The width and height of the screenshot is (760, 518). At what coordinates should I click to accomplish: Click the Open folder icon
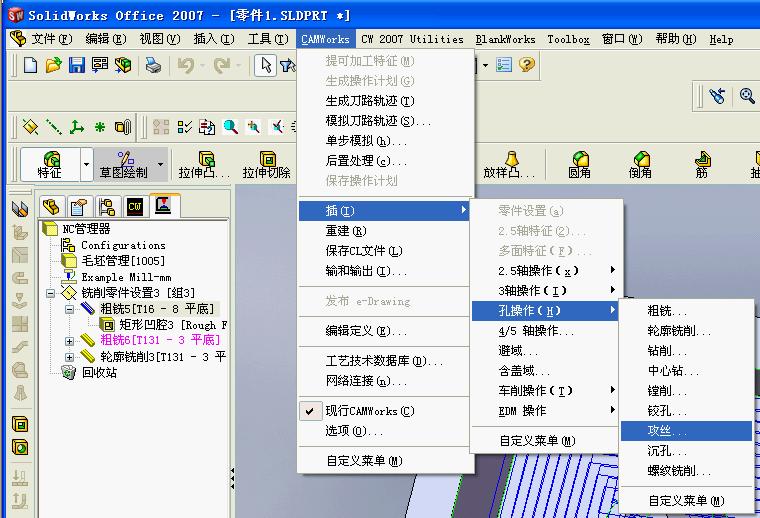(x=53, y=65)
